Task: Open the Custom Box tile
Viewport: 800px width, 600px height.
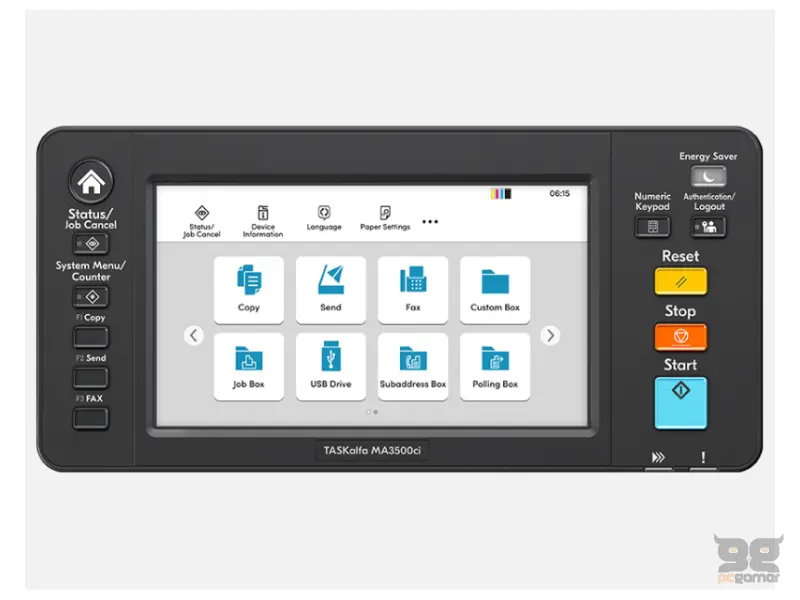Action: (x=495, y=290)
